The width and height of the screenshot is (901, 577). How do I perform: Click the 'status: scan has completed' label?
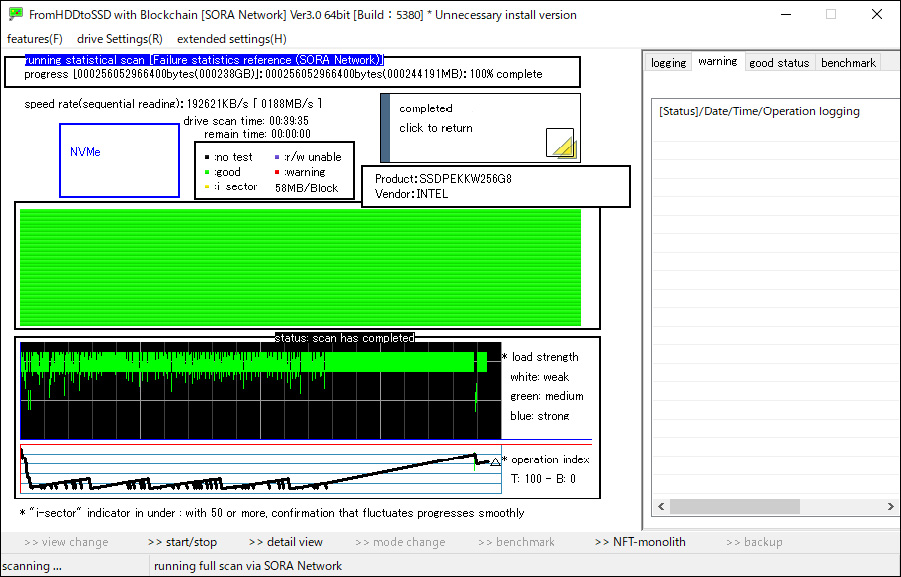click(x=345, y=338)
